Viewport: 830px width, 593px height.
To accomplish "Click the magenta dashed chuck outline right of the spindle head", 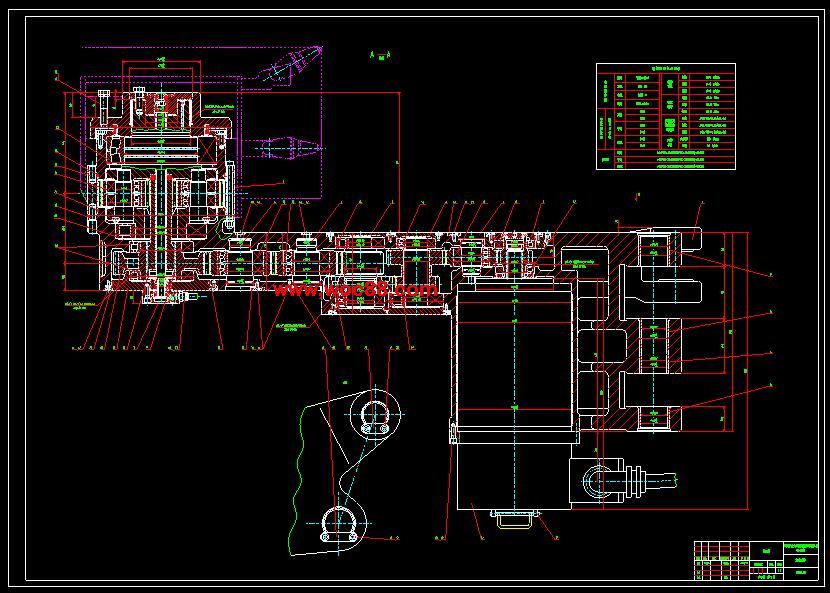I will (x=290, y=148).
